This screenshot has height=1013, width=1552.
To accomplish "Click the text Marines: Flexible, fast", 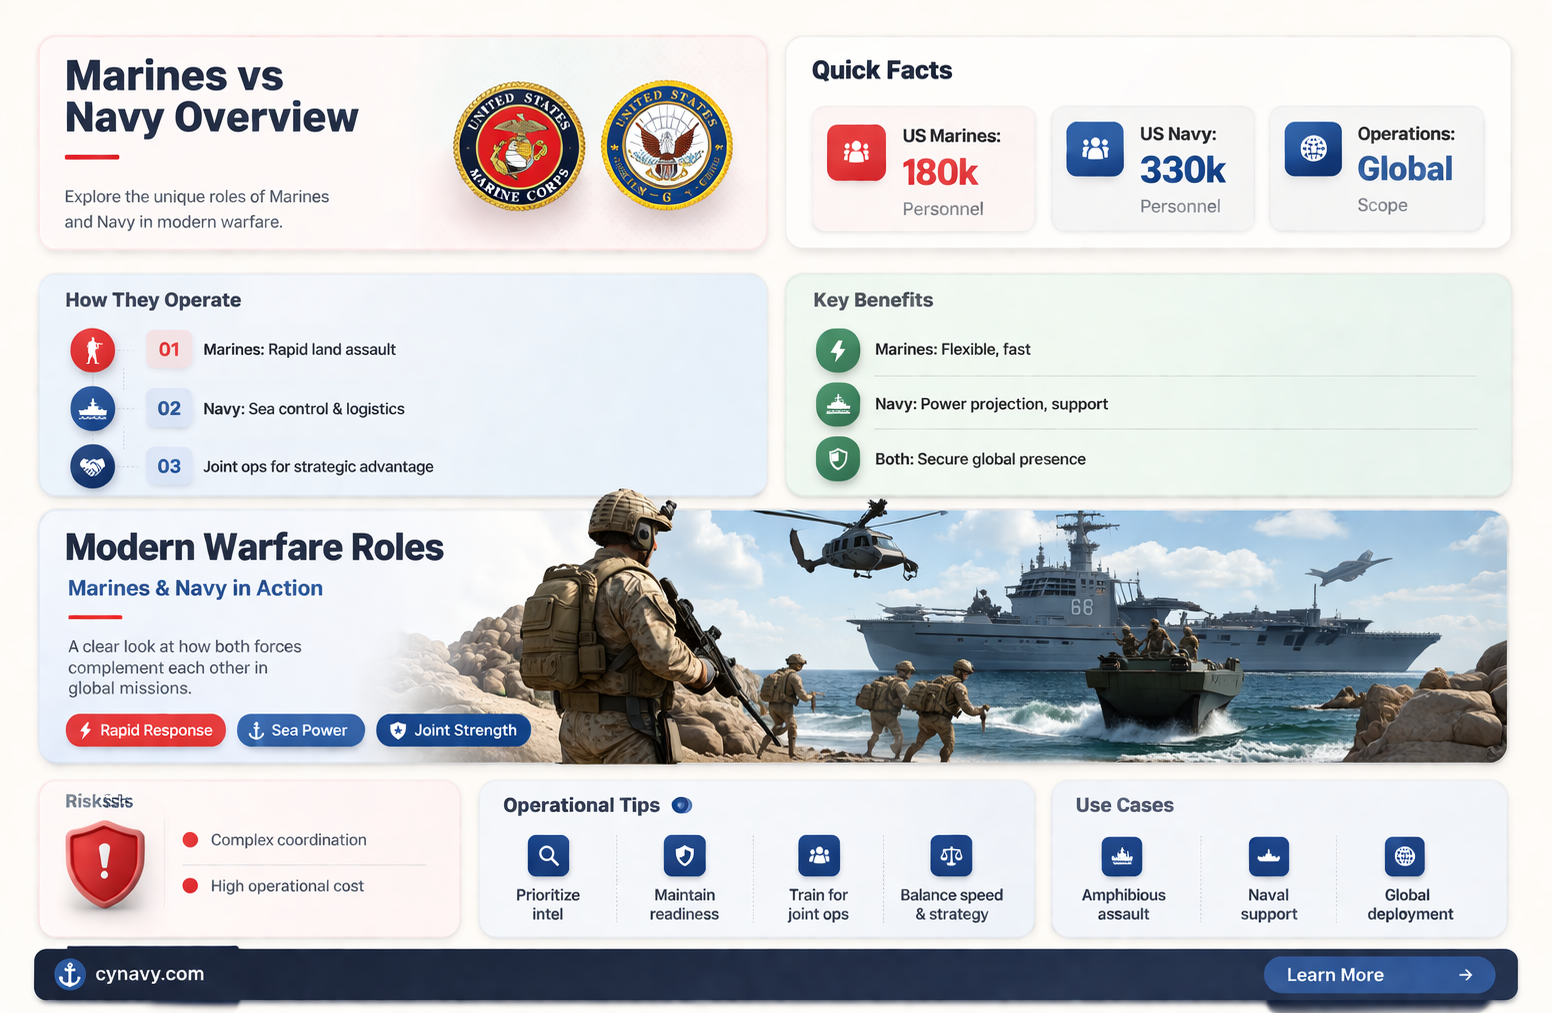I will 952,350.
